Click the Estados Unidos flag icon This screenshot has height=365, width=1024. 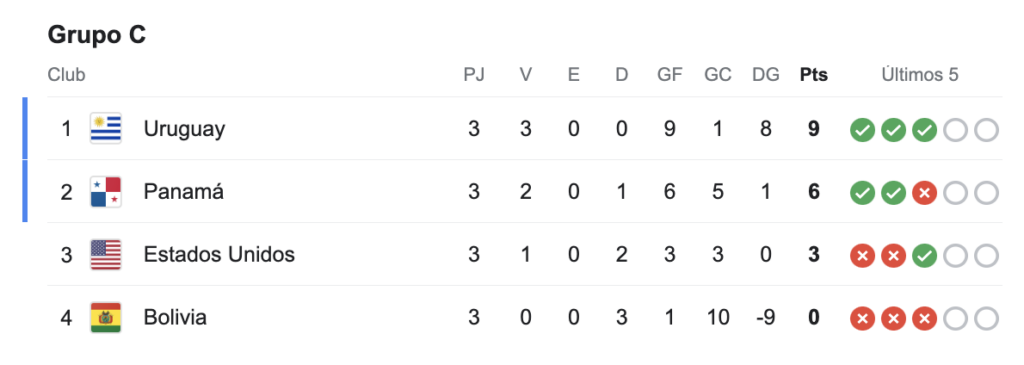[106, 255]
